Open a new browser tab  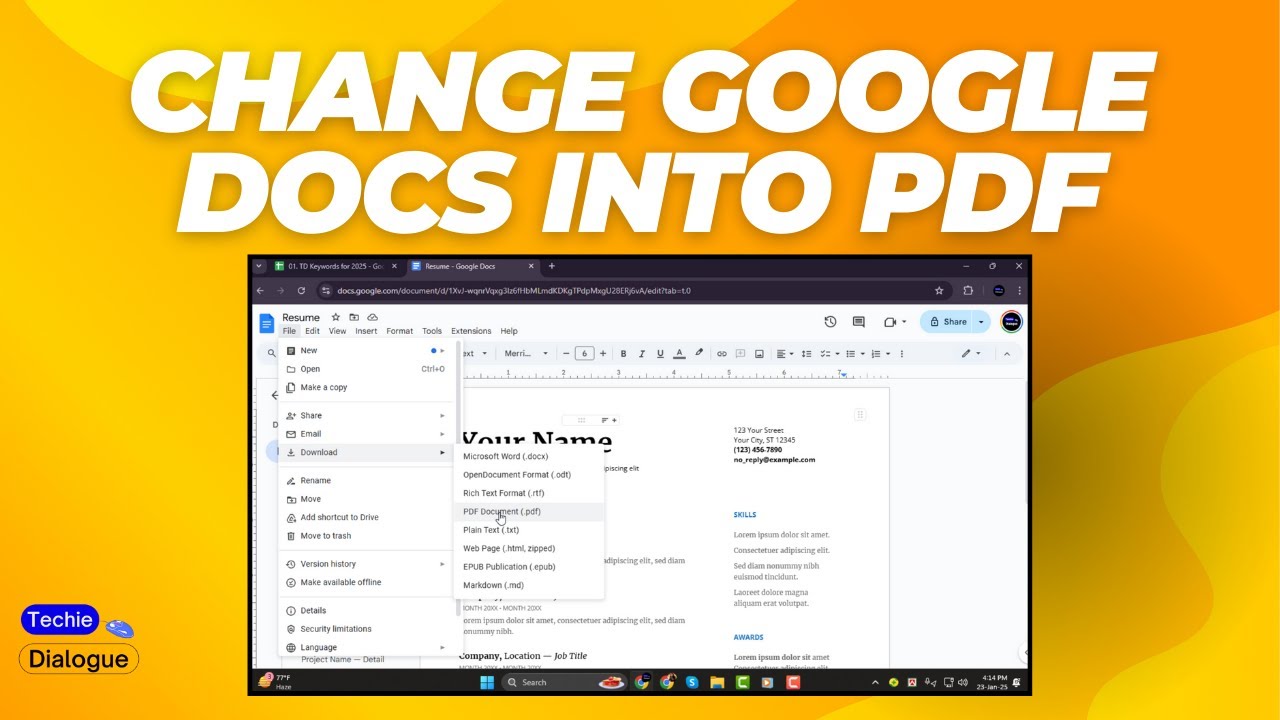551,266
